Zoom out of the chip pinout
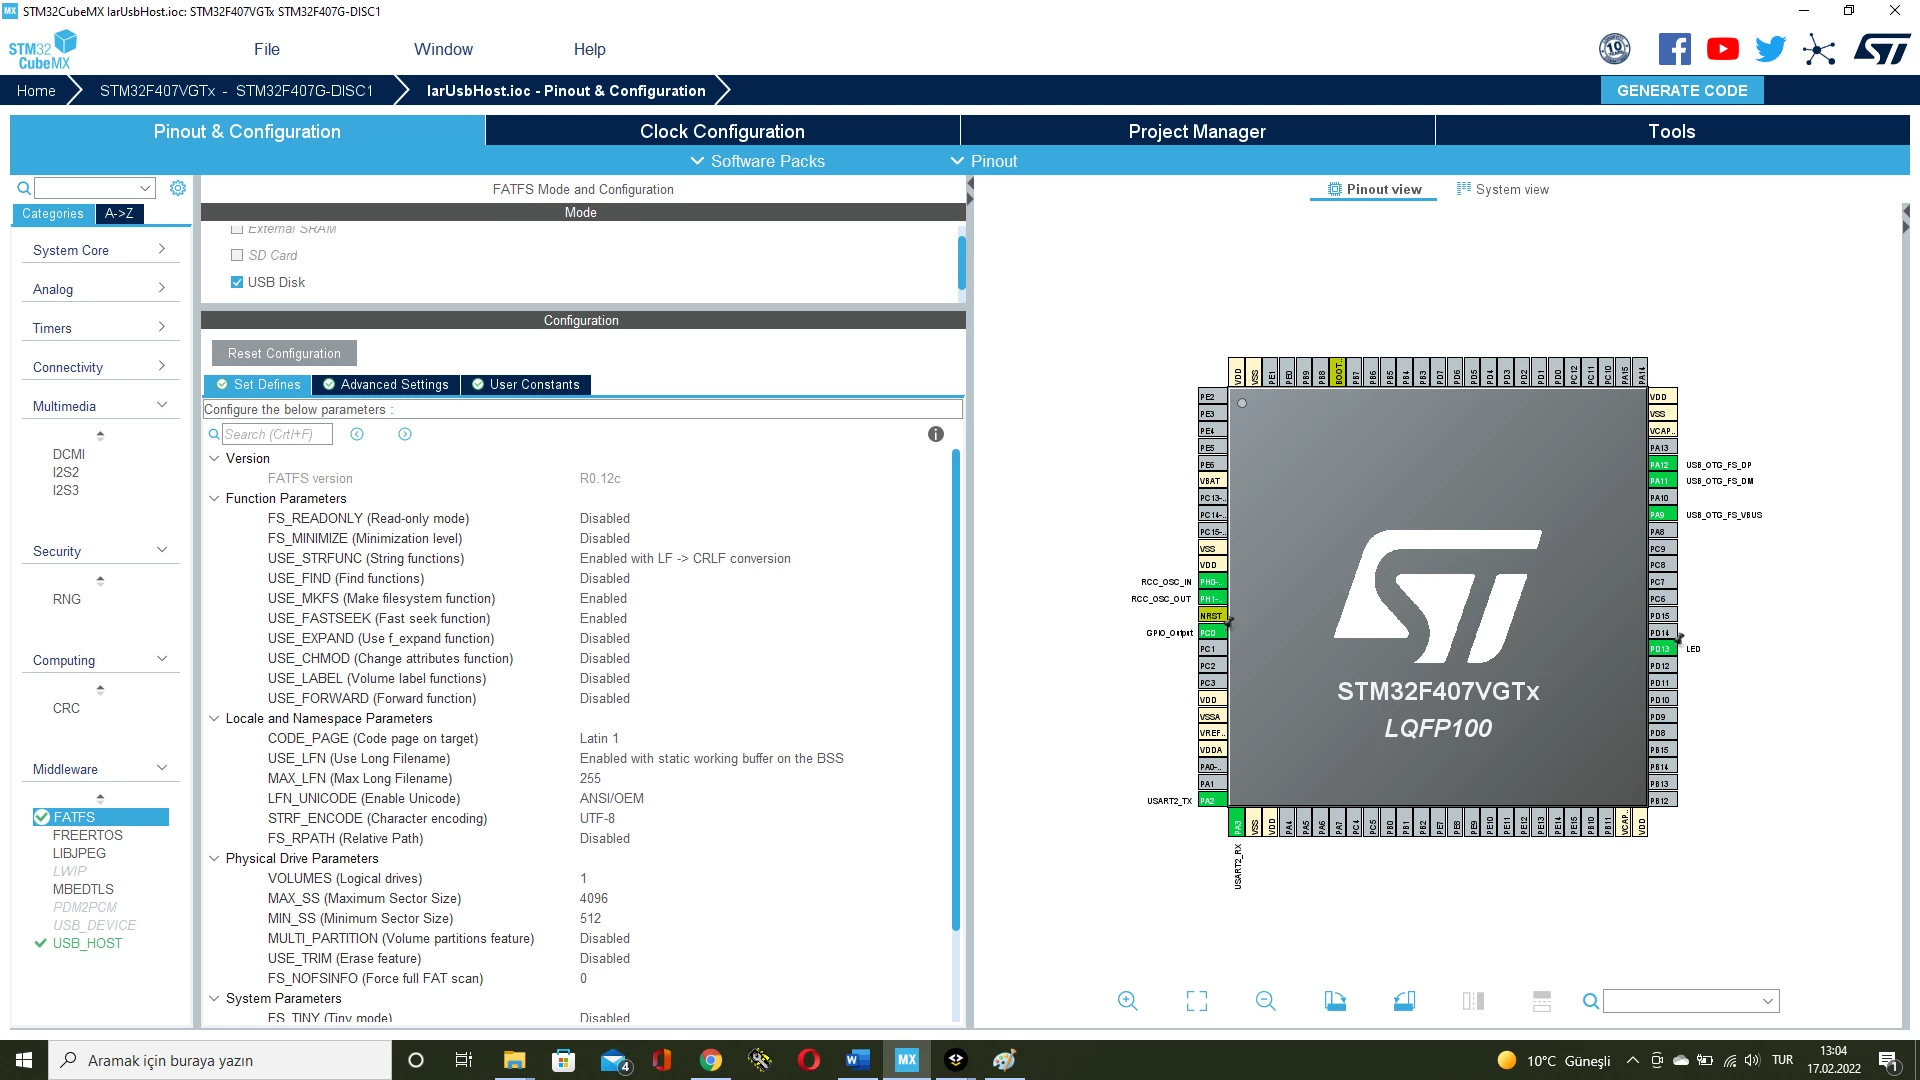The image size is (1920, 1080). [1265, 1001]
